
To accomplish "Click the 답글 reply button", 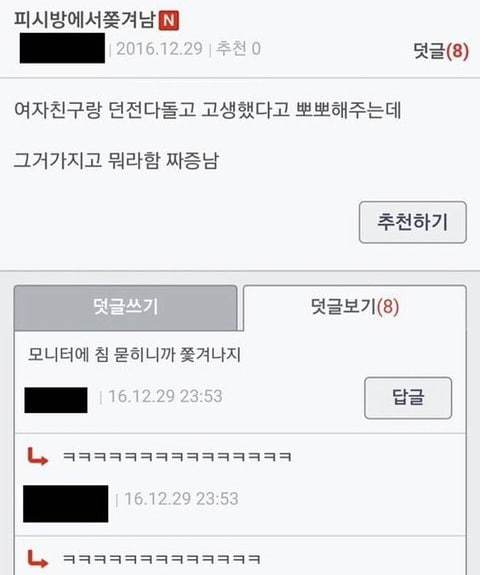I will [x=408, y=398].
